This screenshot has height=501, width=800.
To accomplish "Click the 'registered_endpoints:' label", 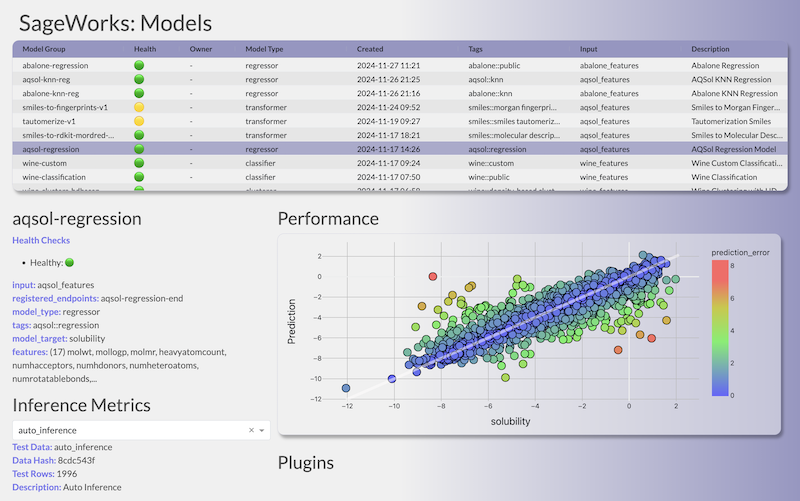I will [x=56, y=298].
